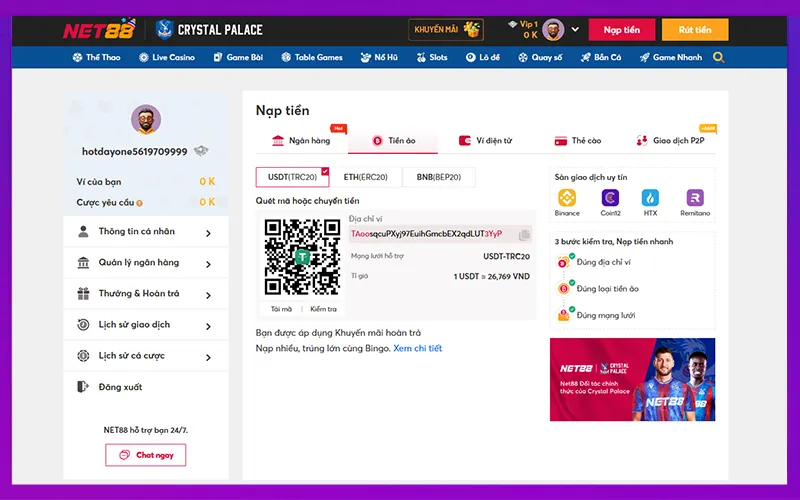Switch to Thẻ cào tab
Screen dimensions: 800x500
[578, 140]
